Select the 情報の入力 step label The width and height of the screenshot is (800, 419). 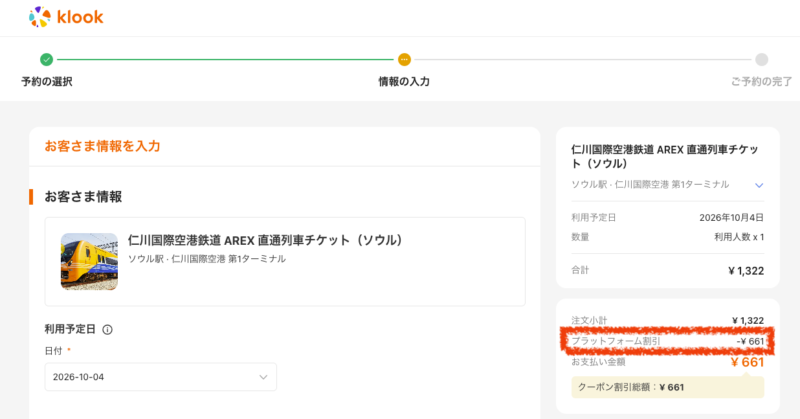point(404,82)
